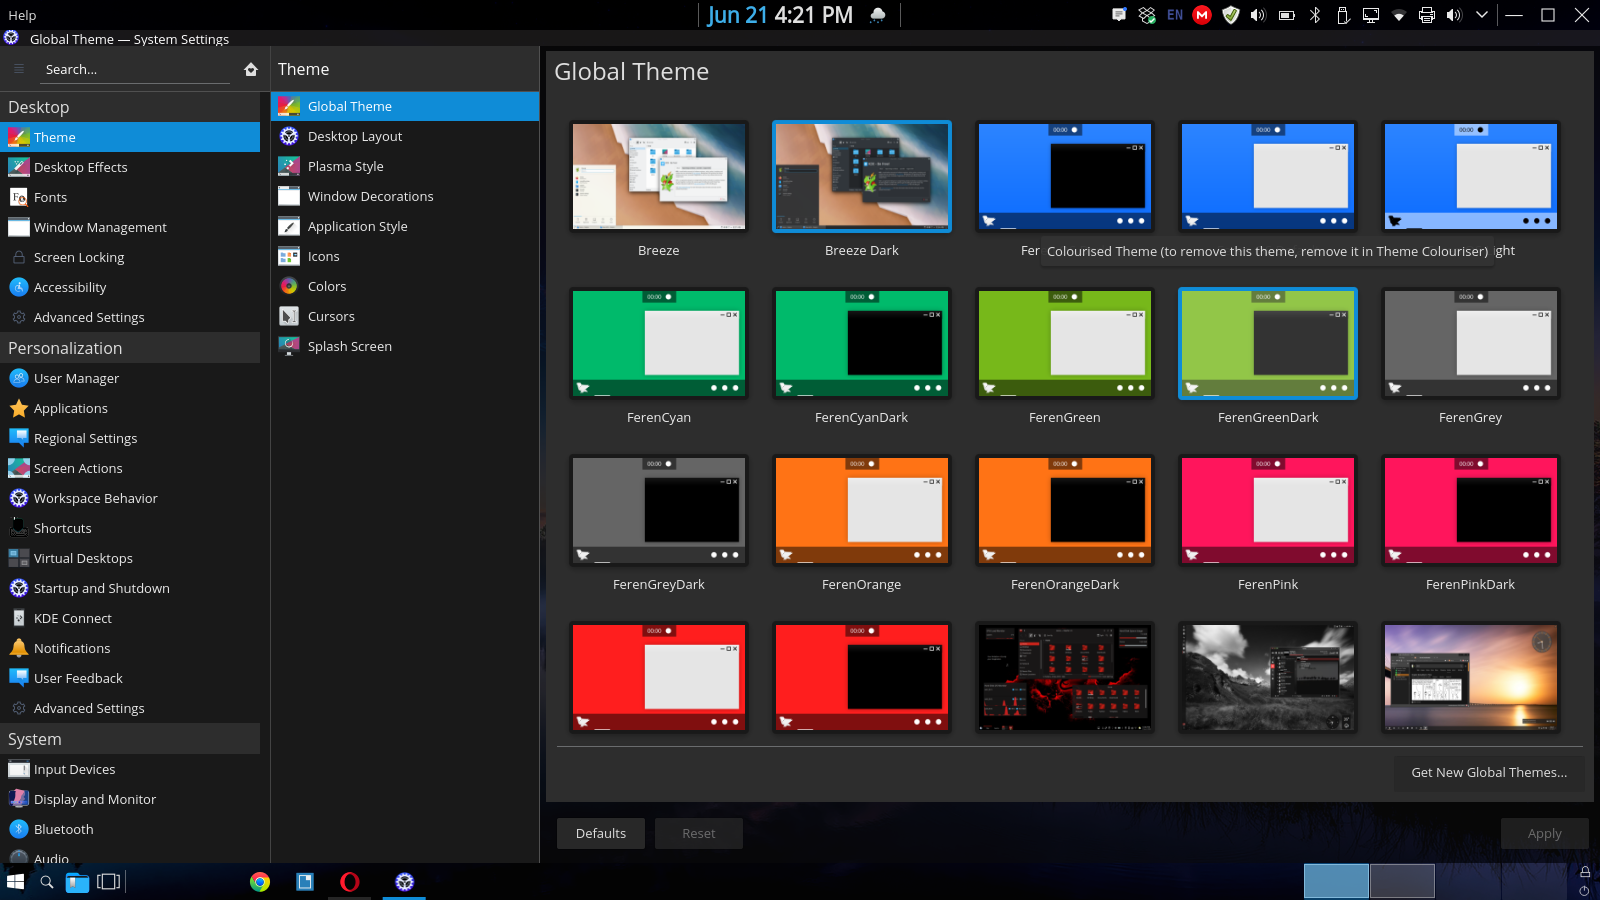
Task: Open Input Devices settings
Action: tap(130, 769)
